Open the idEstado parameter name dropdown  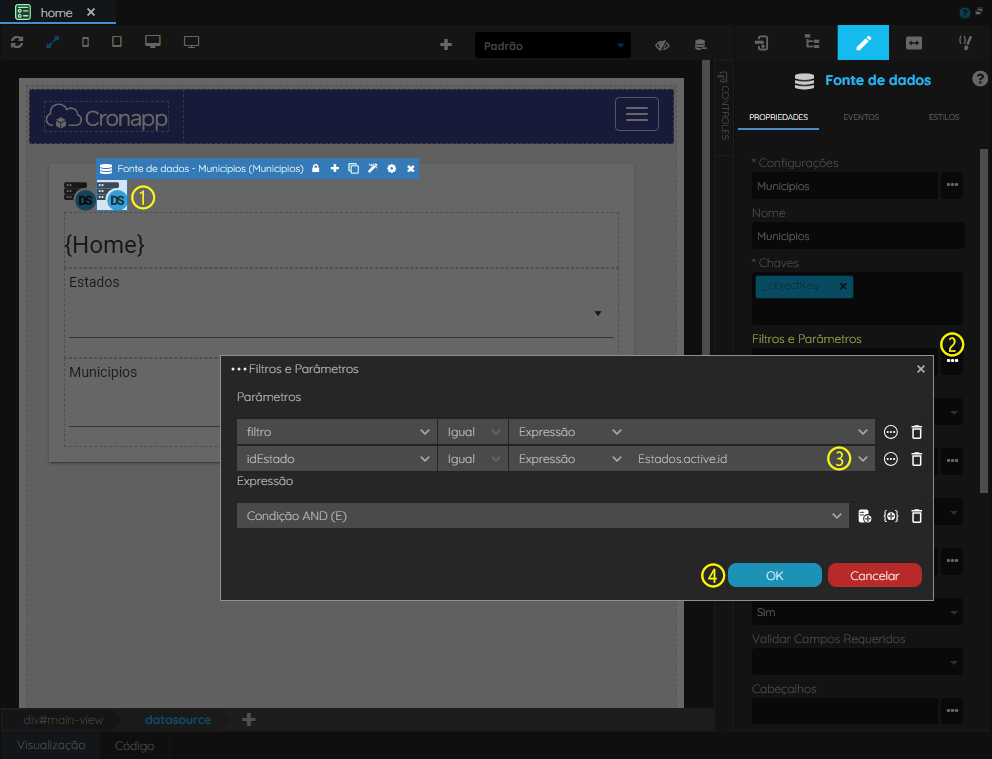pos(337,459)
